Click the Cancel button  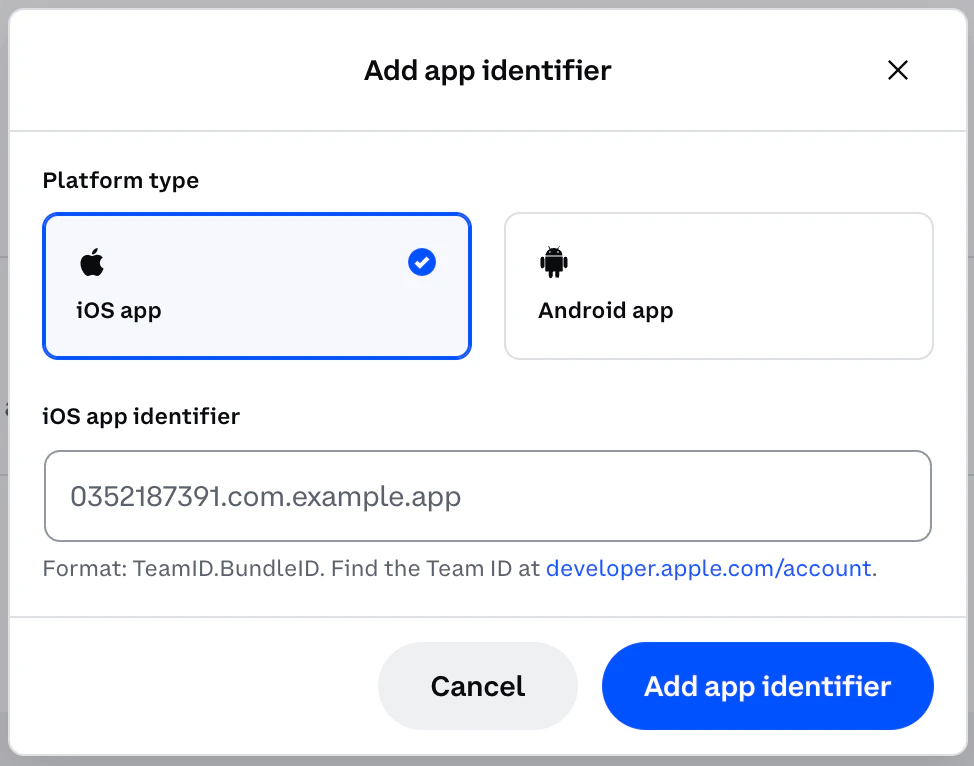477,686
